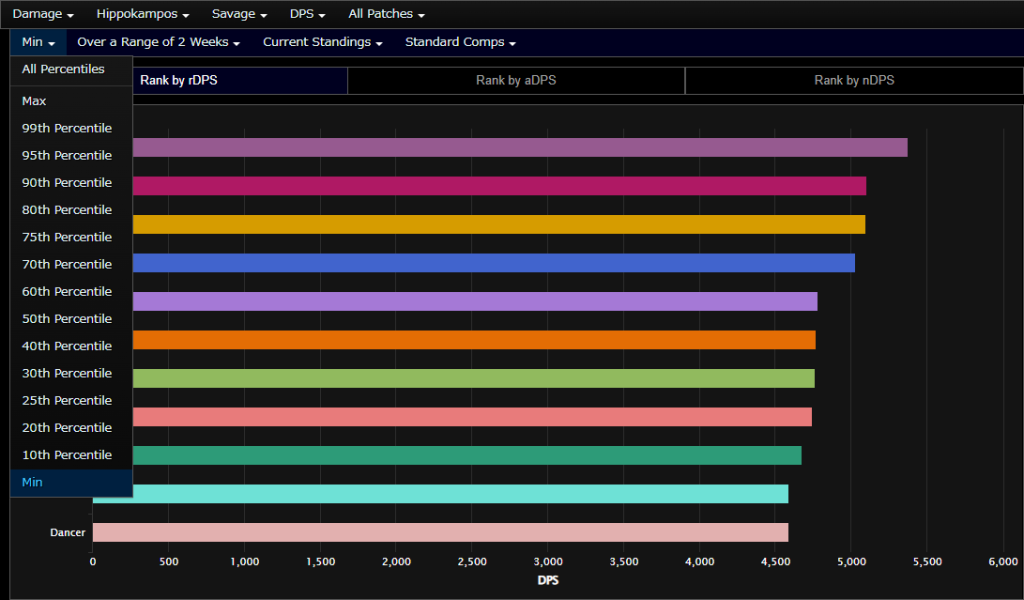The height and width of the screenshot is (600, 1024).
Task: Open the Current Standings dropdown
Action: (322, 42)
